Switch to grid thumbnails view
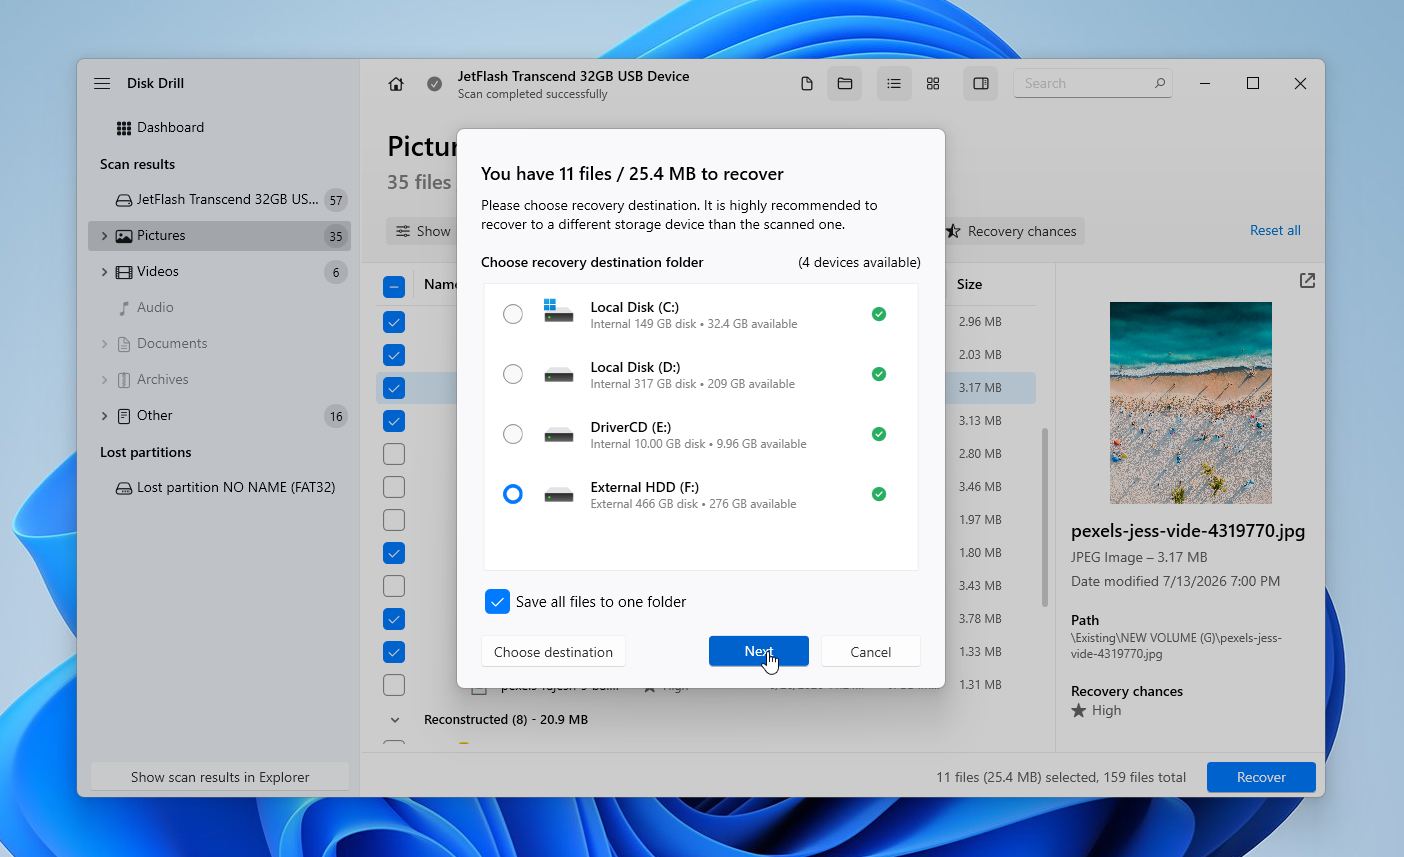The image size is (1404, 857). 933,84
